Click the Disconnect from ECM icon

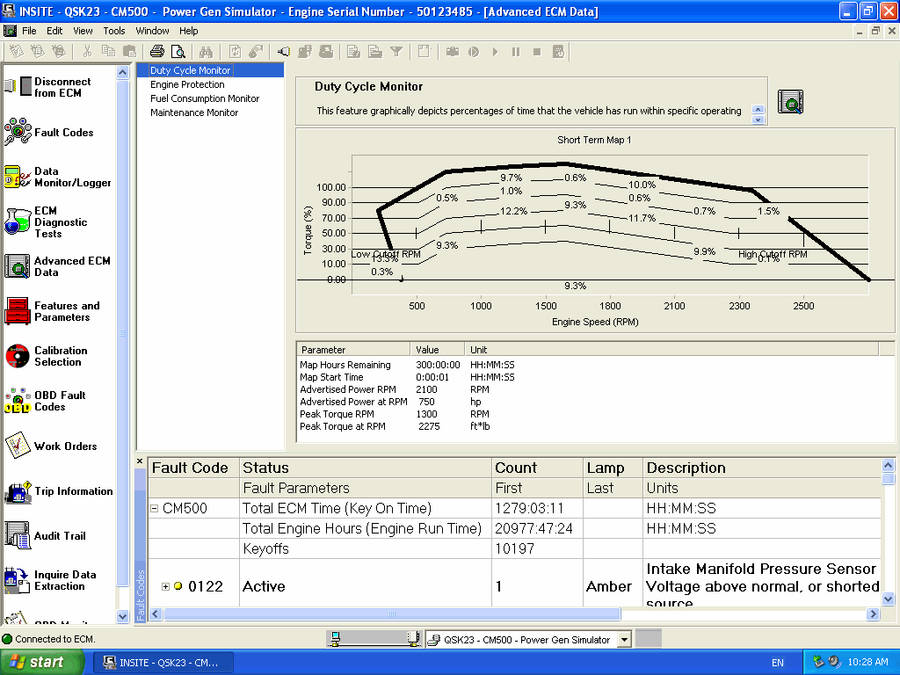(18, 88)
